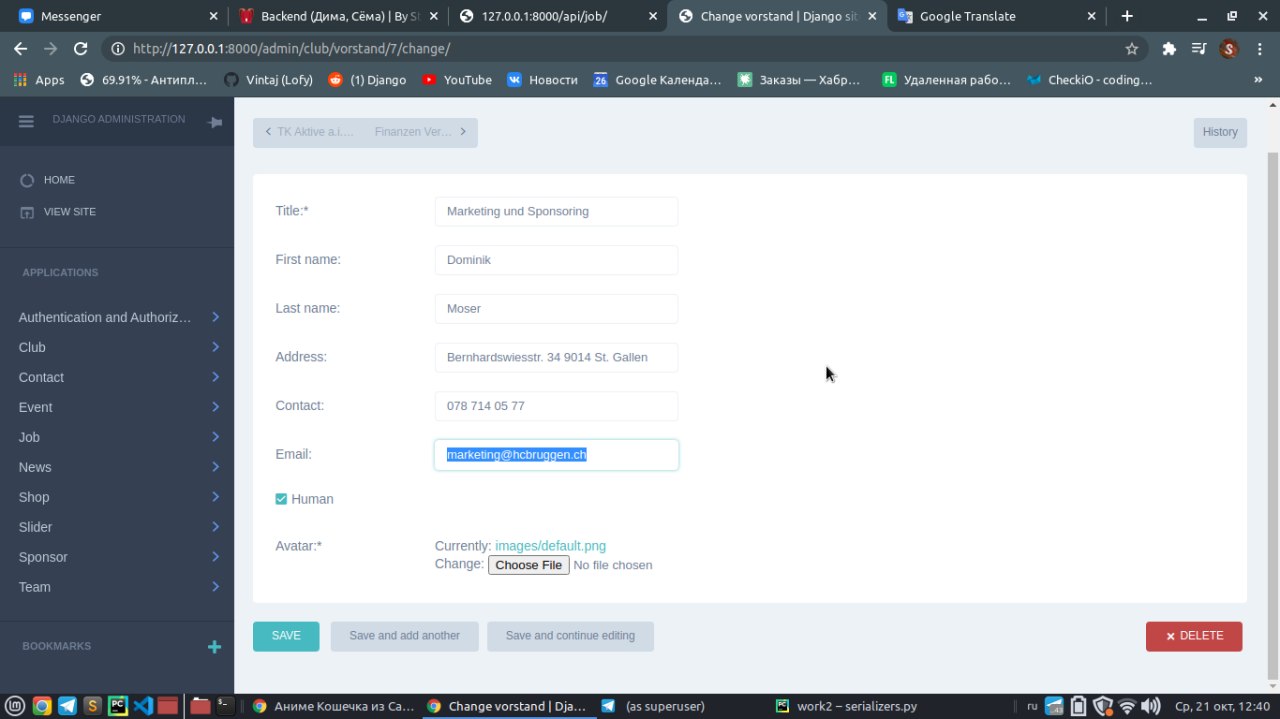
Task: Show more bookmarks with the overflow chevron
Action: coord(1258,80)
